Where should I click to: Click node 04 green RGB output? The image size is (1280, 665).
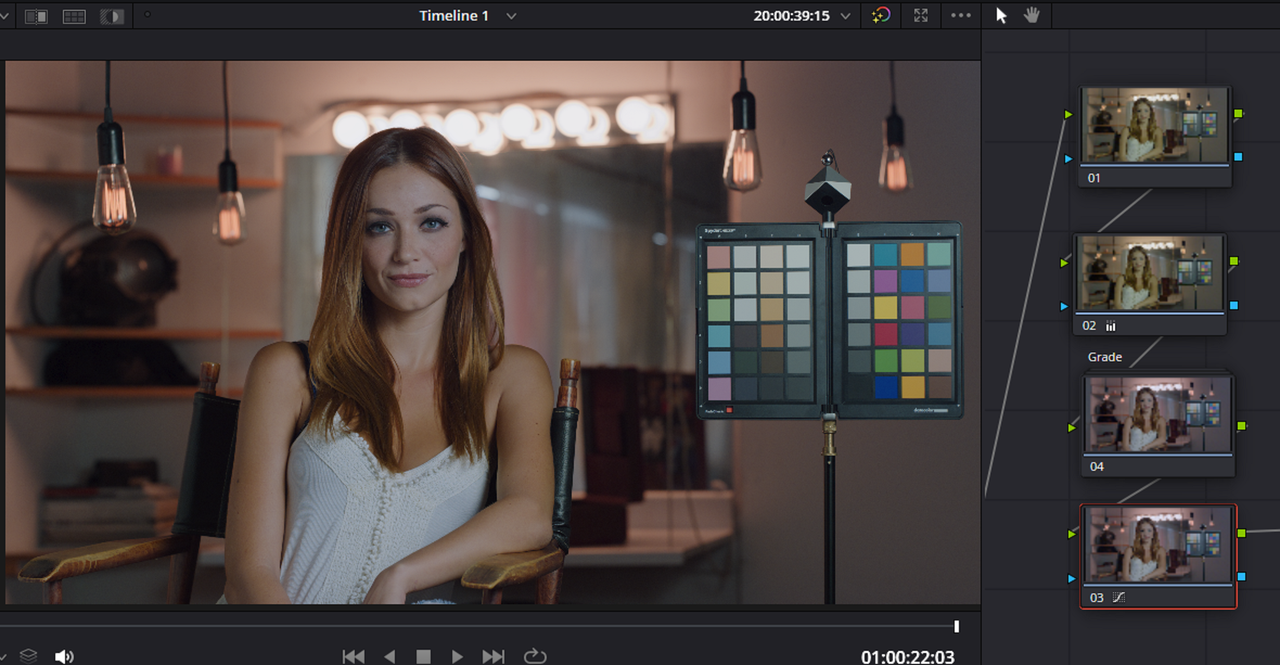click(x=1242, y=426)
